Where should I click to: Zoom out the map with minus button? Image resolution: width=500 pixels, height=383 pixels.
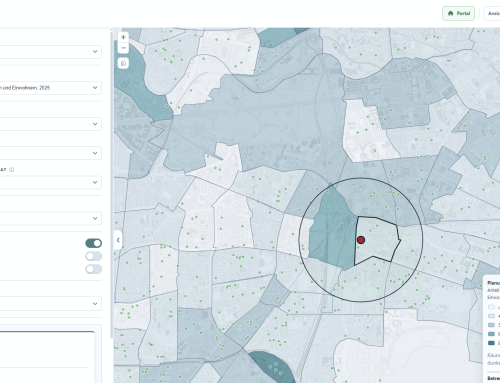[123, 48]
